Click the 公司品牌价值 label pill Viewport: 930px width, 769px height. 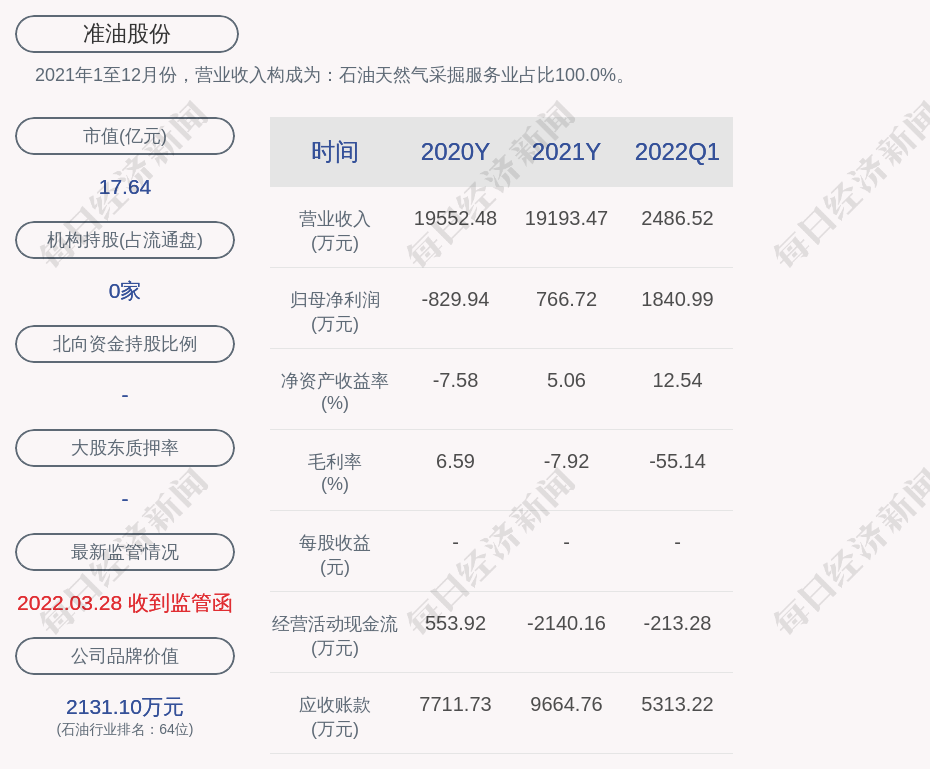(x=125, y=656)
